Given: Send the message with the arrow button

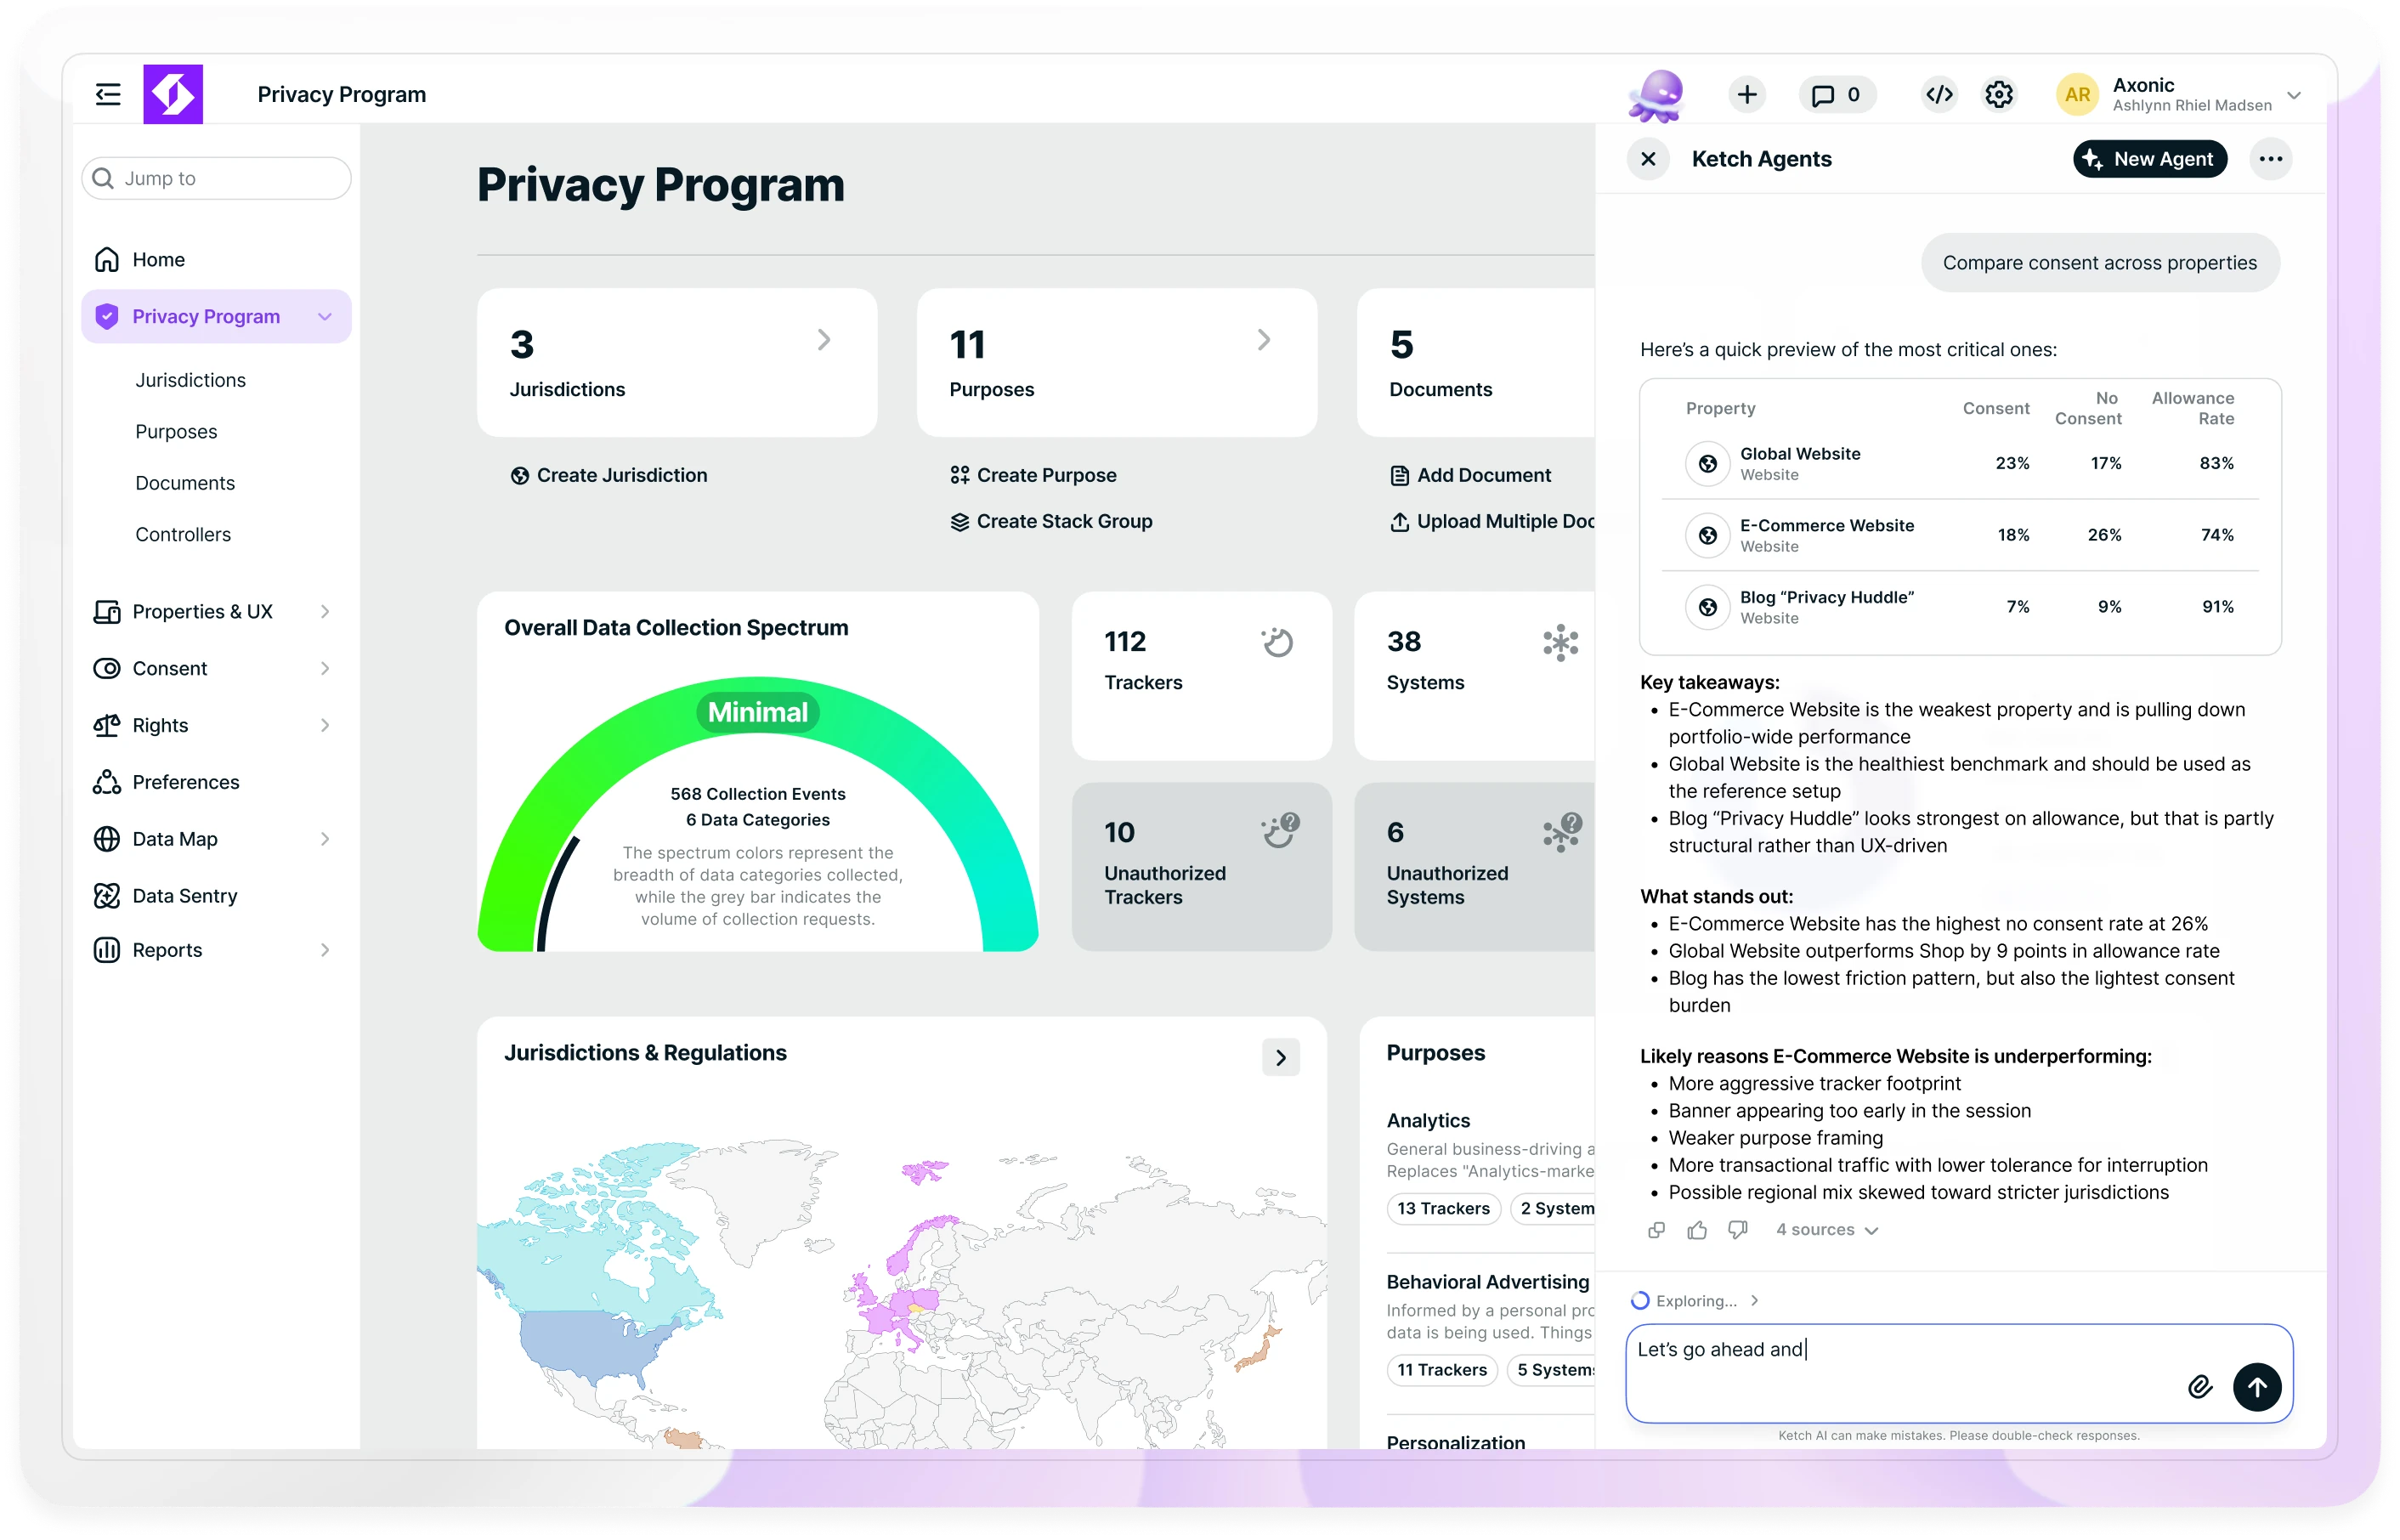Looking at the screenshot, I should (x=2257, y=1387).
